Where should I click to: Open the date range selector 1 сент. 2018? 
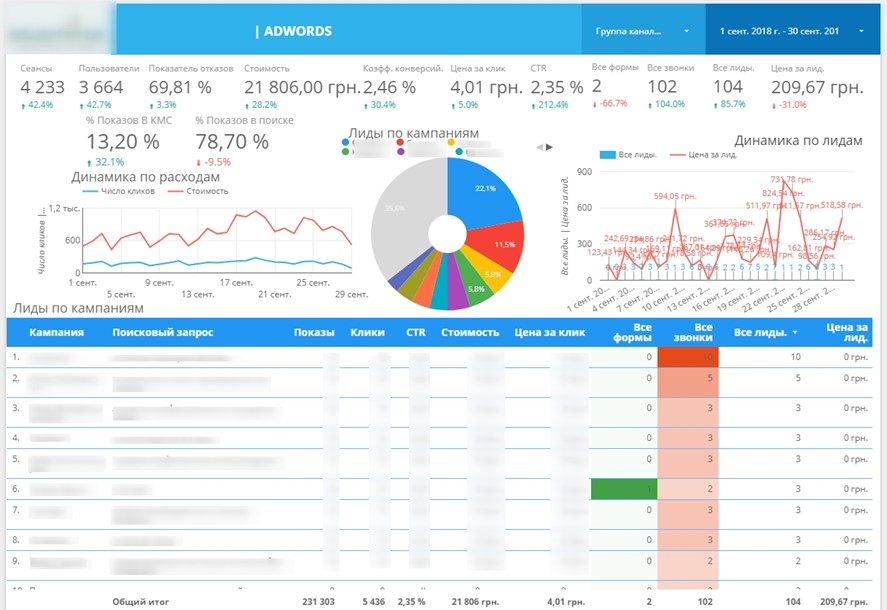click(x=792, y=31)
